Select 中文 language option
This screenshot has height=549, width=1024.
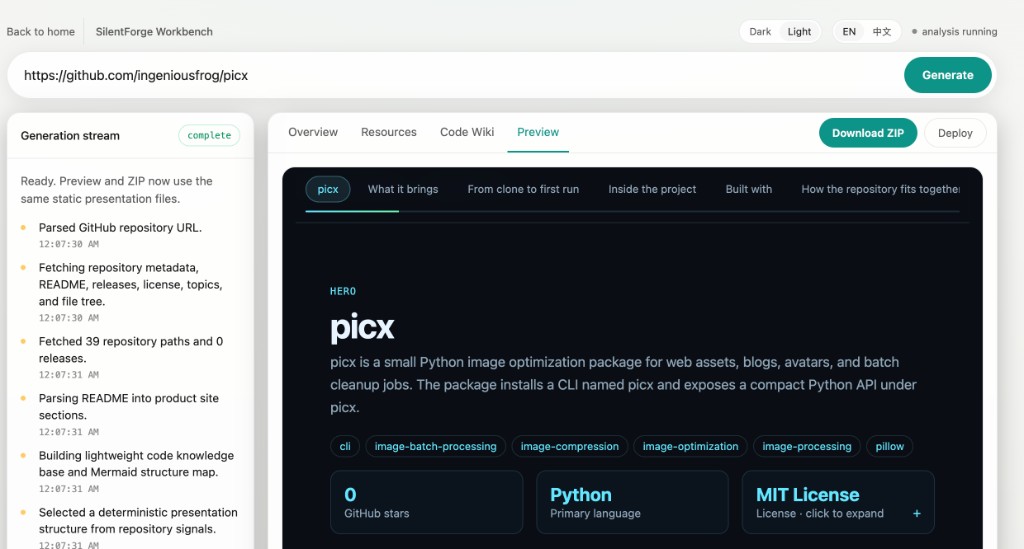[x=882, y=31]
